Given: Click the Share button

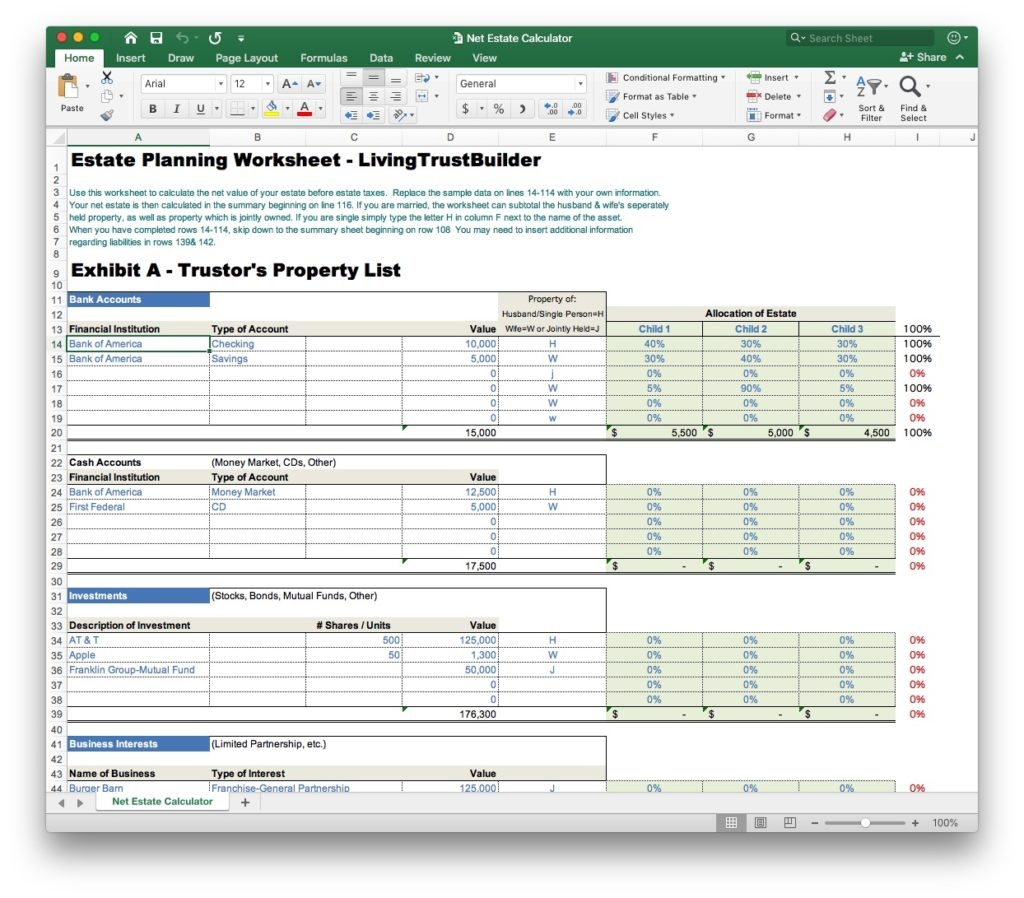Looking at the screenshot, I should point(923,57).
